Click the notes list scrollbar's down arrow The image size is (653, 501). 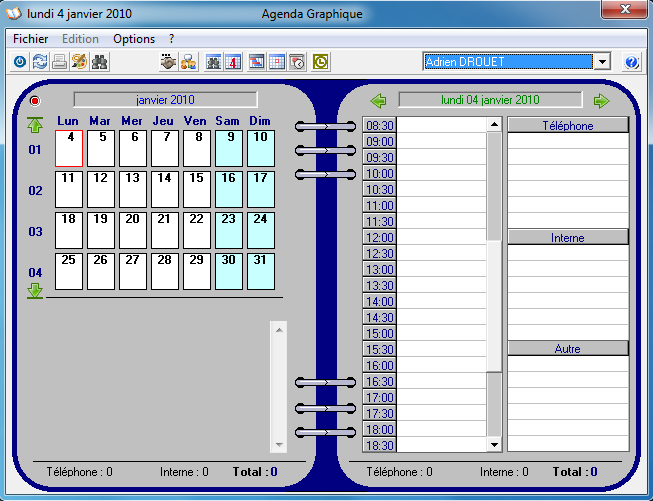[279, 445]
